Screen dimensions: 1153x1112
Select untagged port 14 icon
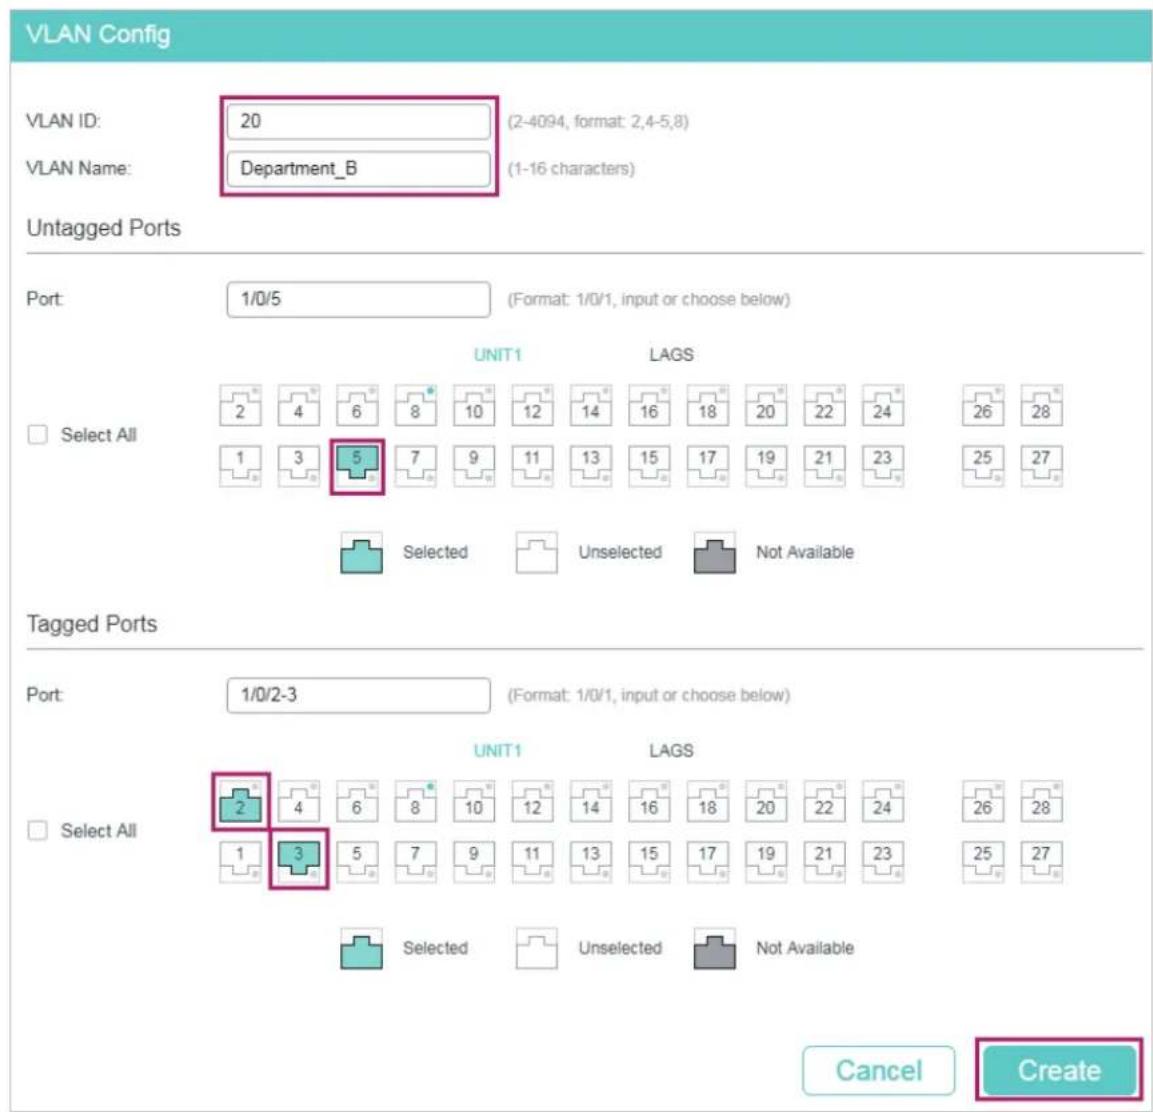(590, 405)
